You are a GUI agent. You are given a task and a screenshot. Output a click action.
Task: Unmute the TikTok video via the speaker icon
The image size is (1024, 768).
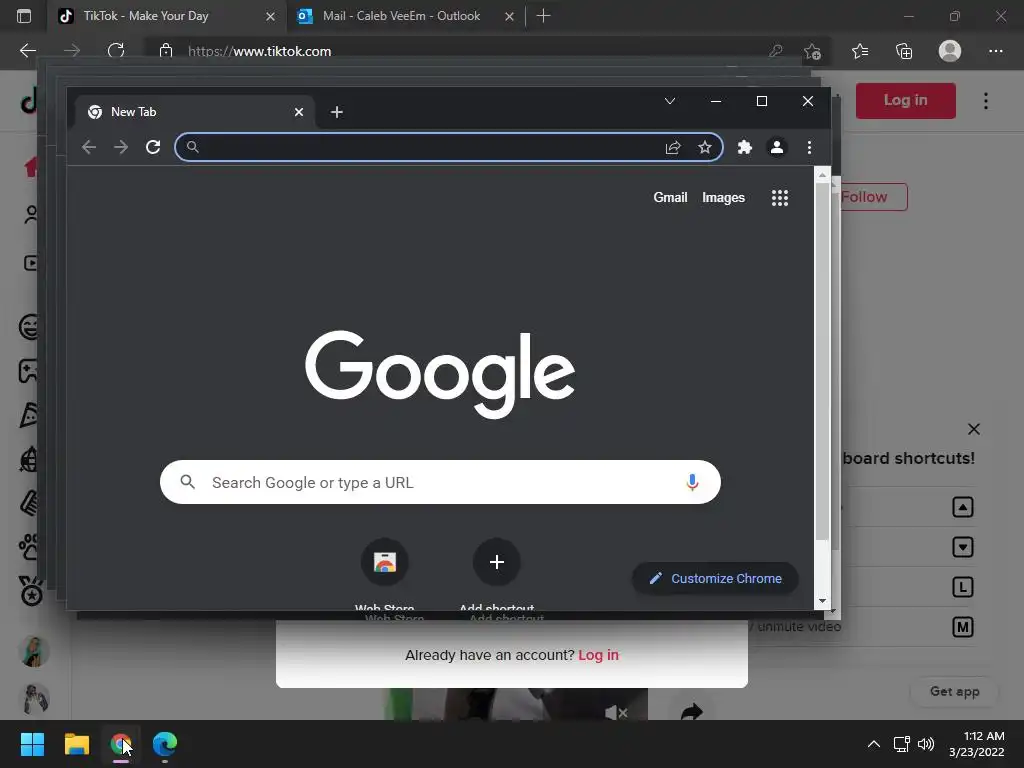pyautogui.click(x=616, y=712)
